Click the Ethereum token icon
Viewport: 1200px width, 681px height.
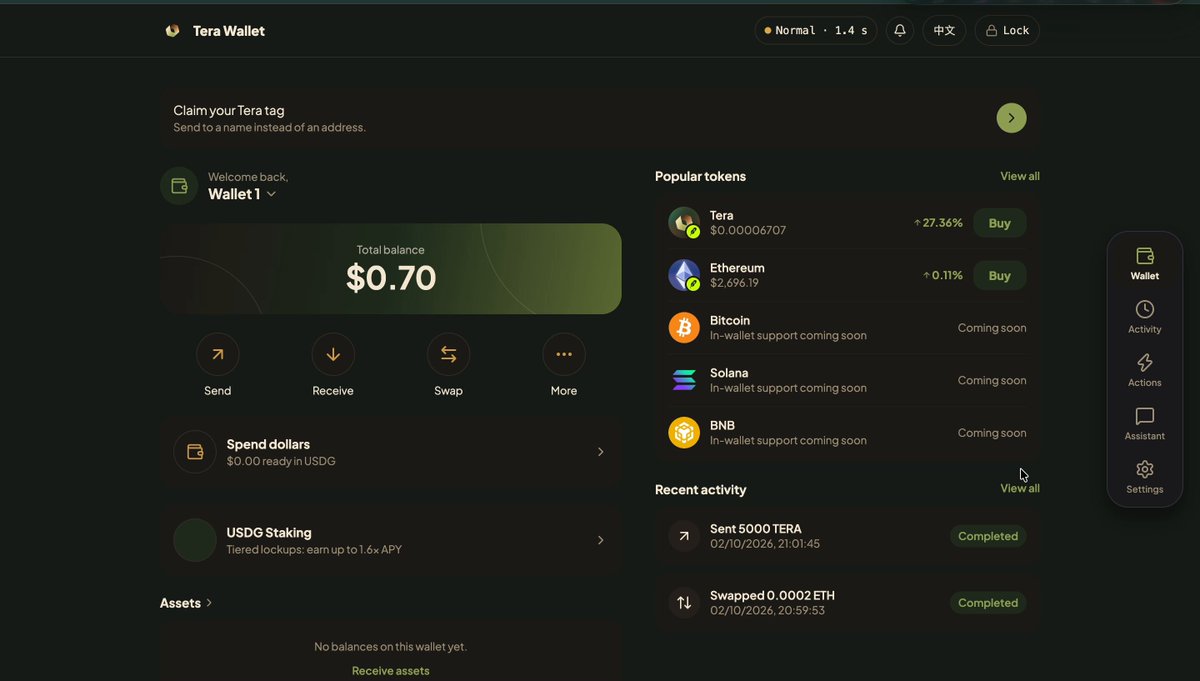pos(684,275)
